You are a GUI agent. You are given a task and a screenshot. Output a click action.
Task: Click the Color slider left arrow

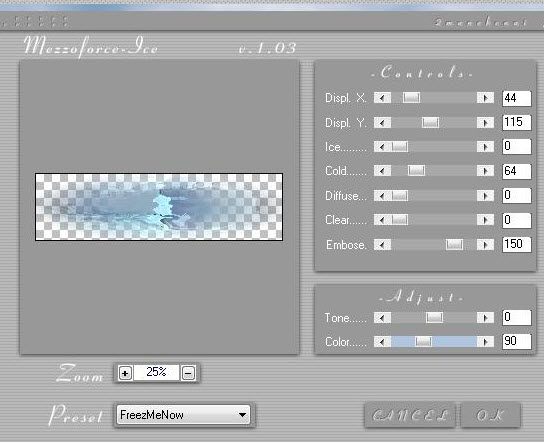pyautogui.click(x=382, y=342)
